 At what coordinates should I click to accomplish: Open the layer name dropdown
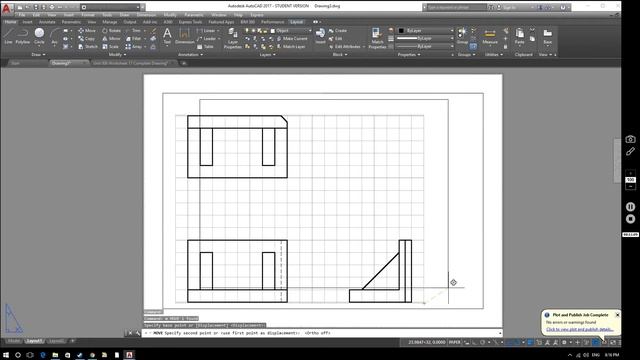pos(291,31)
